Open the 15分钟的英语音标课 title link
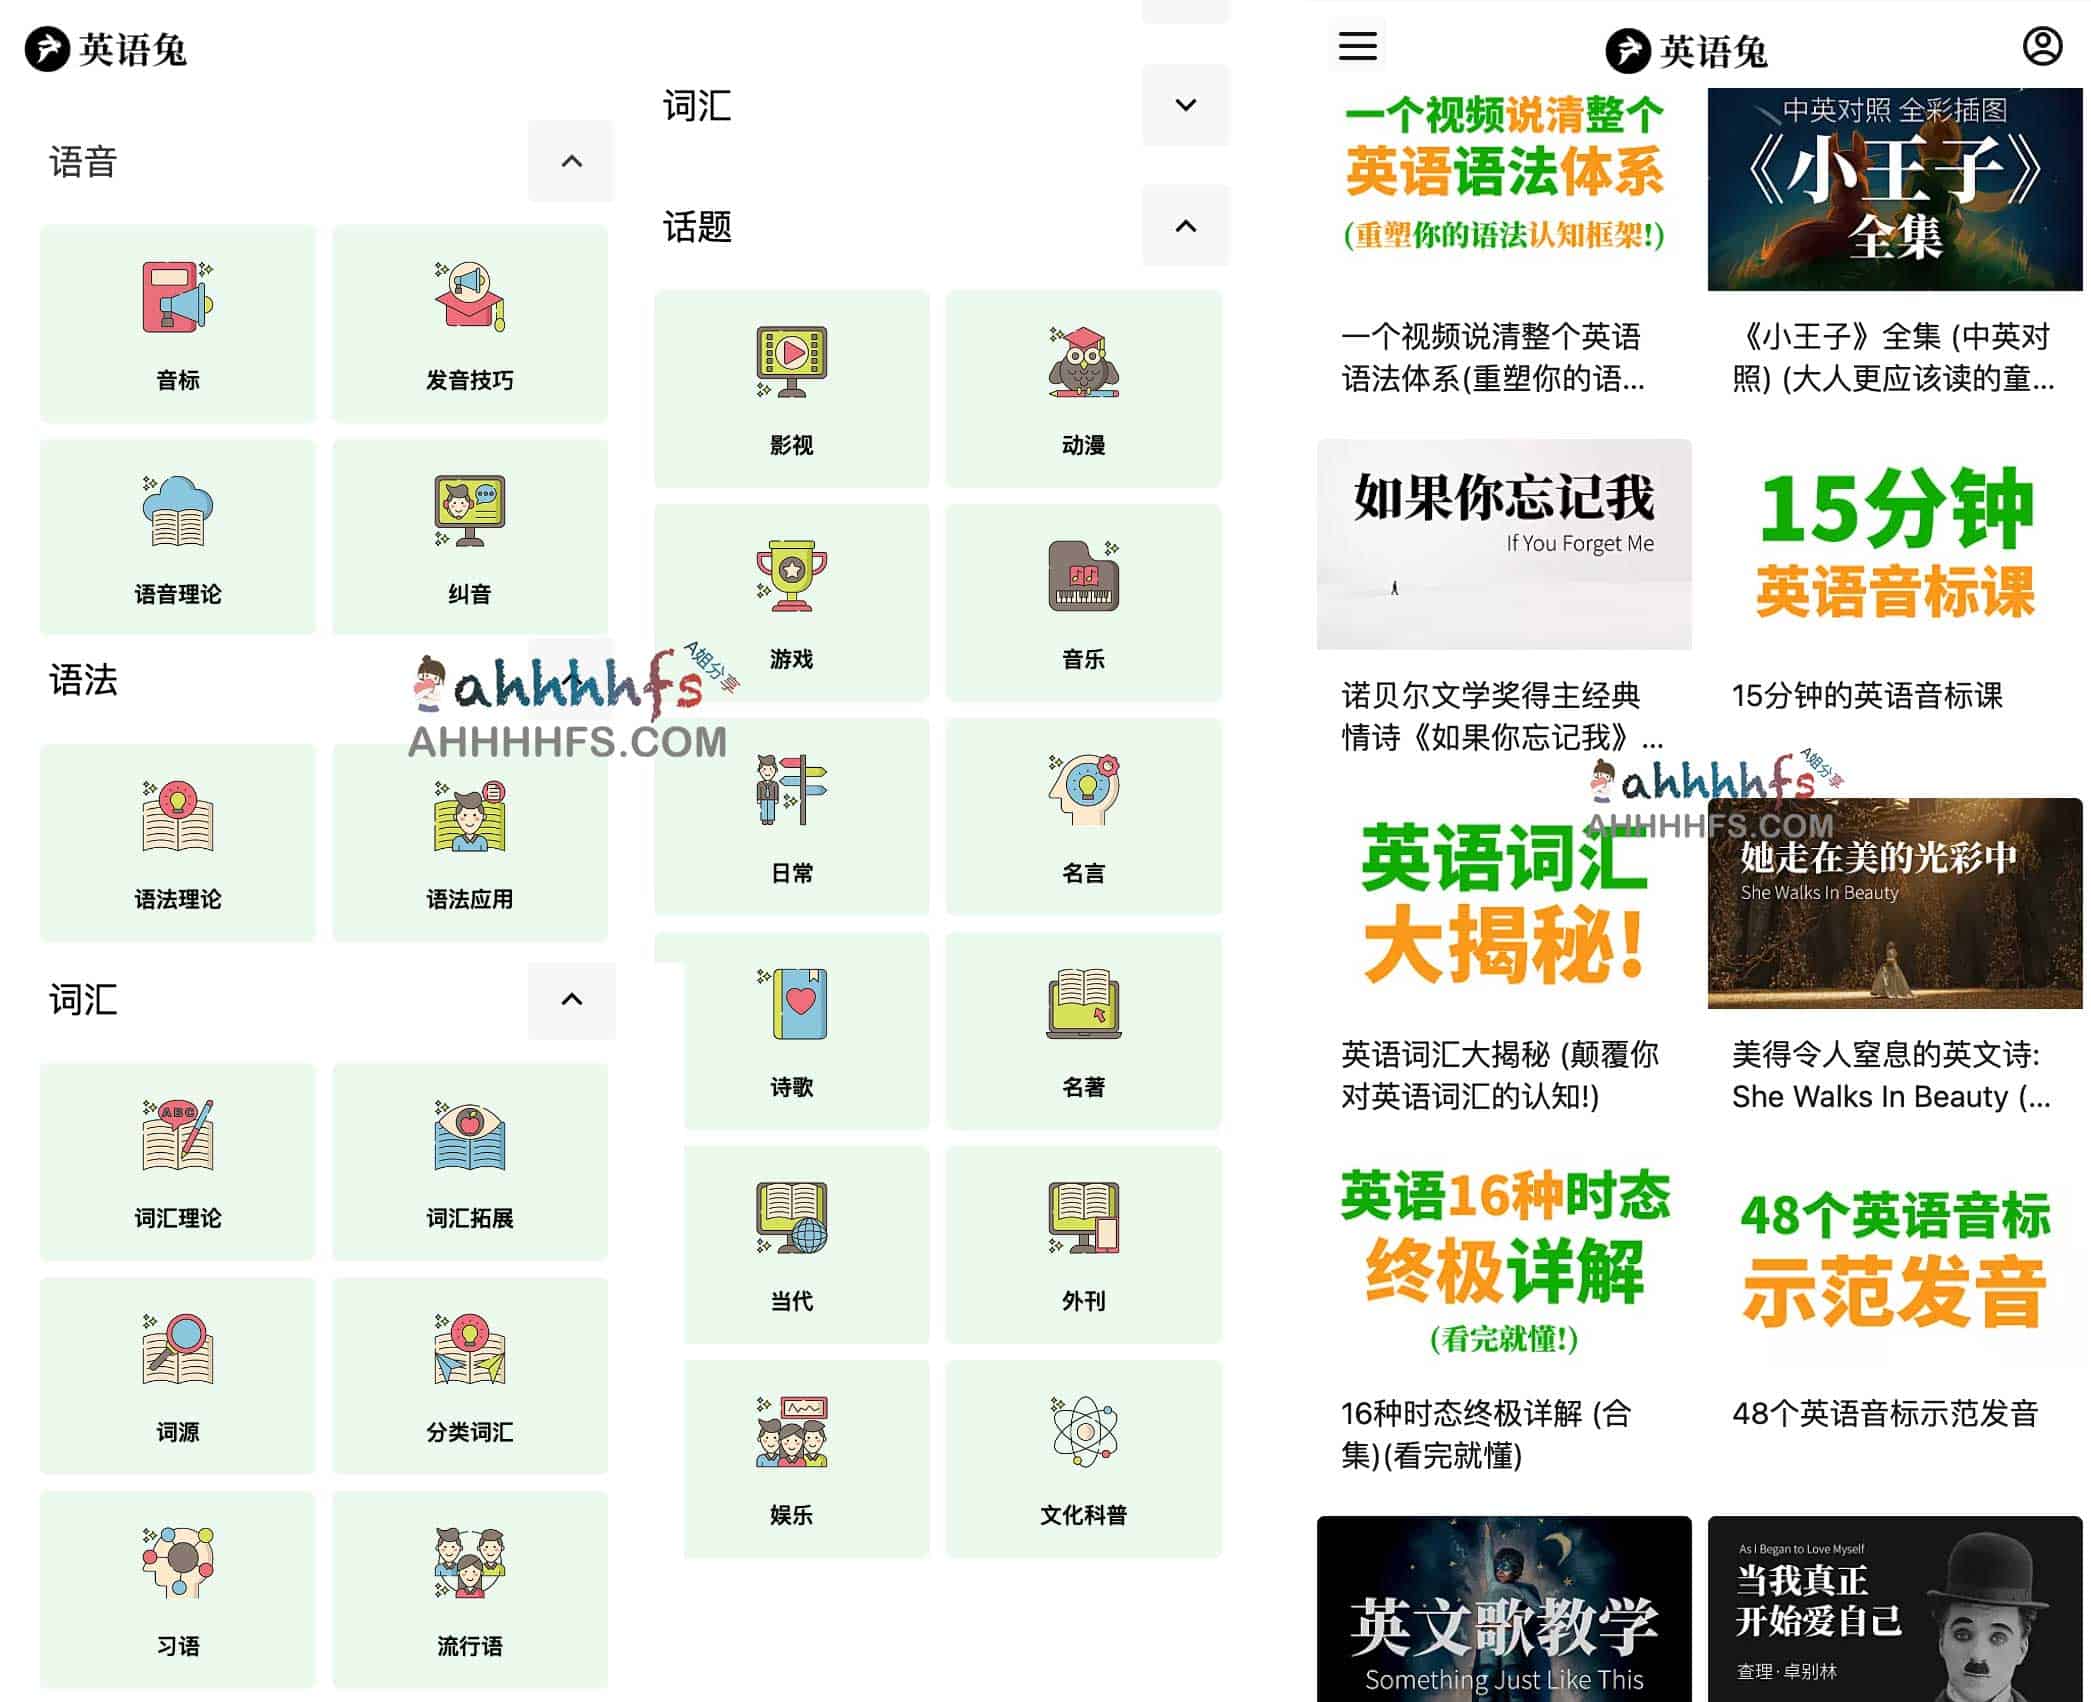The image size is (2091, 1702). point(1866,696)
